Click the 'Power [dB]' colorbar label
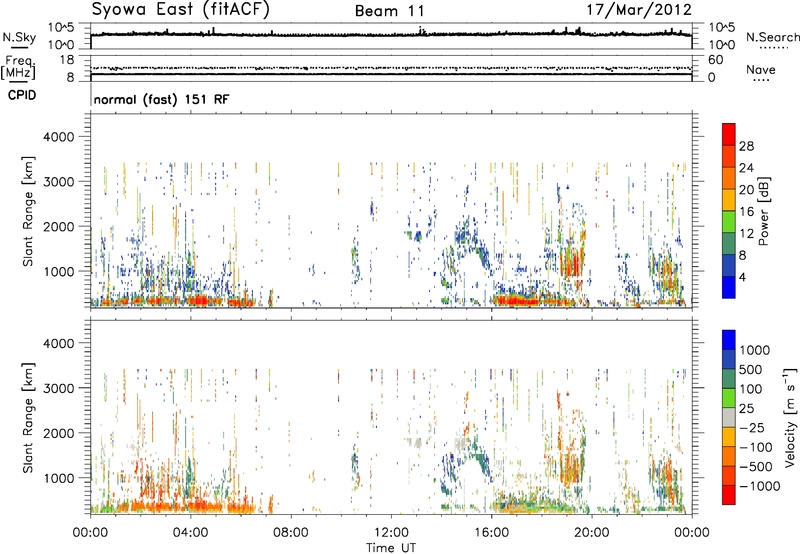 pyautogui.click(x=763, y=211)
